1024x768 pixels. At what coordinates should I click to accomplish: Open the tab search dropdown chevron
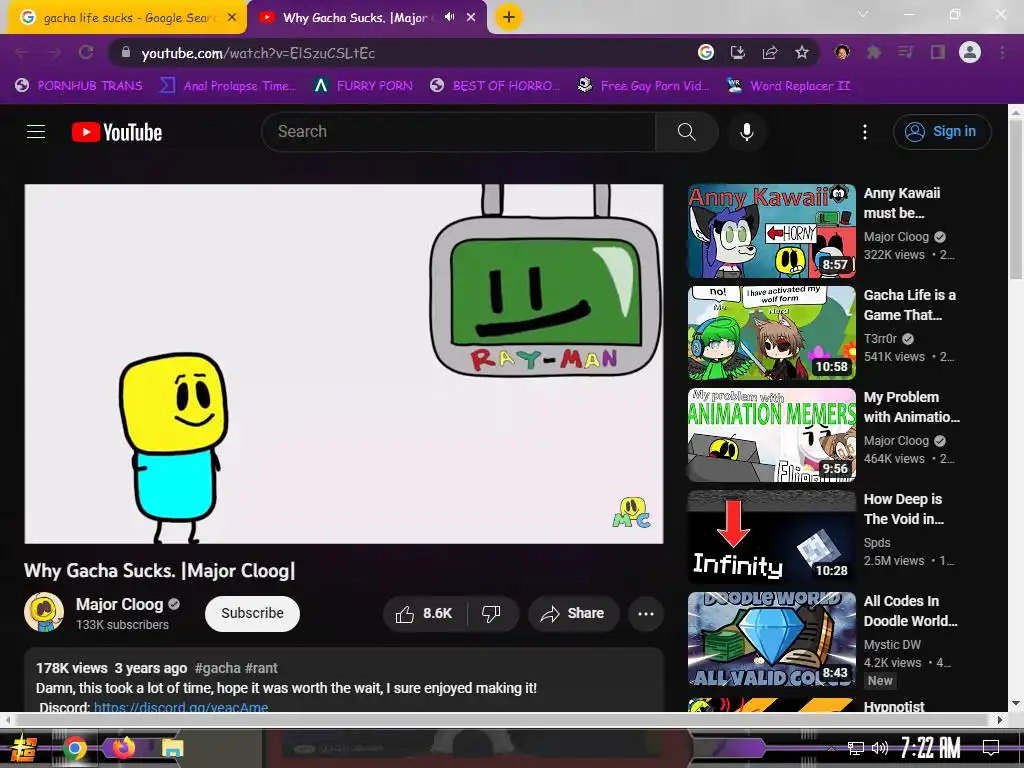point(863,14)
